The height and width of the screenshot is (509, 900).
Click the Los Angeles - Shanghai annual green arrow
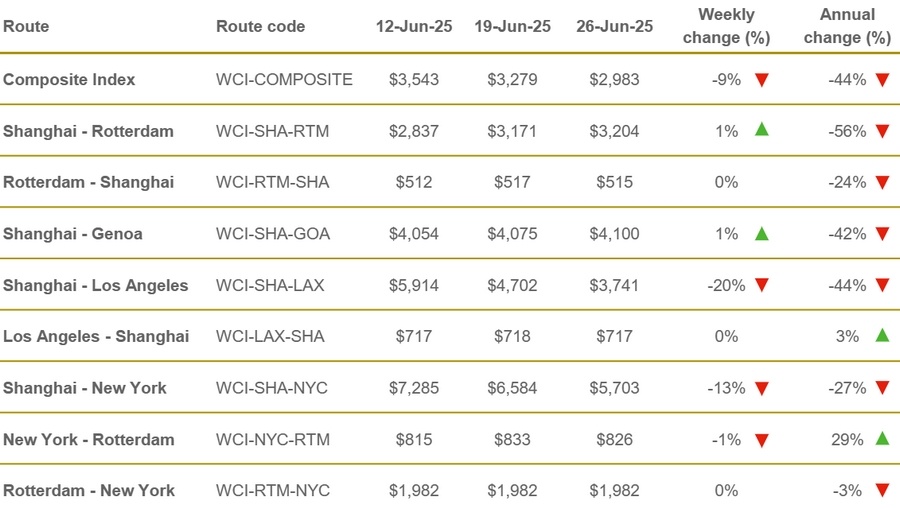[882, 336]
